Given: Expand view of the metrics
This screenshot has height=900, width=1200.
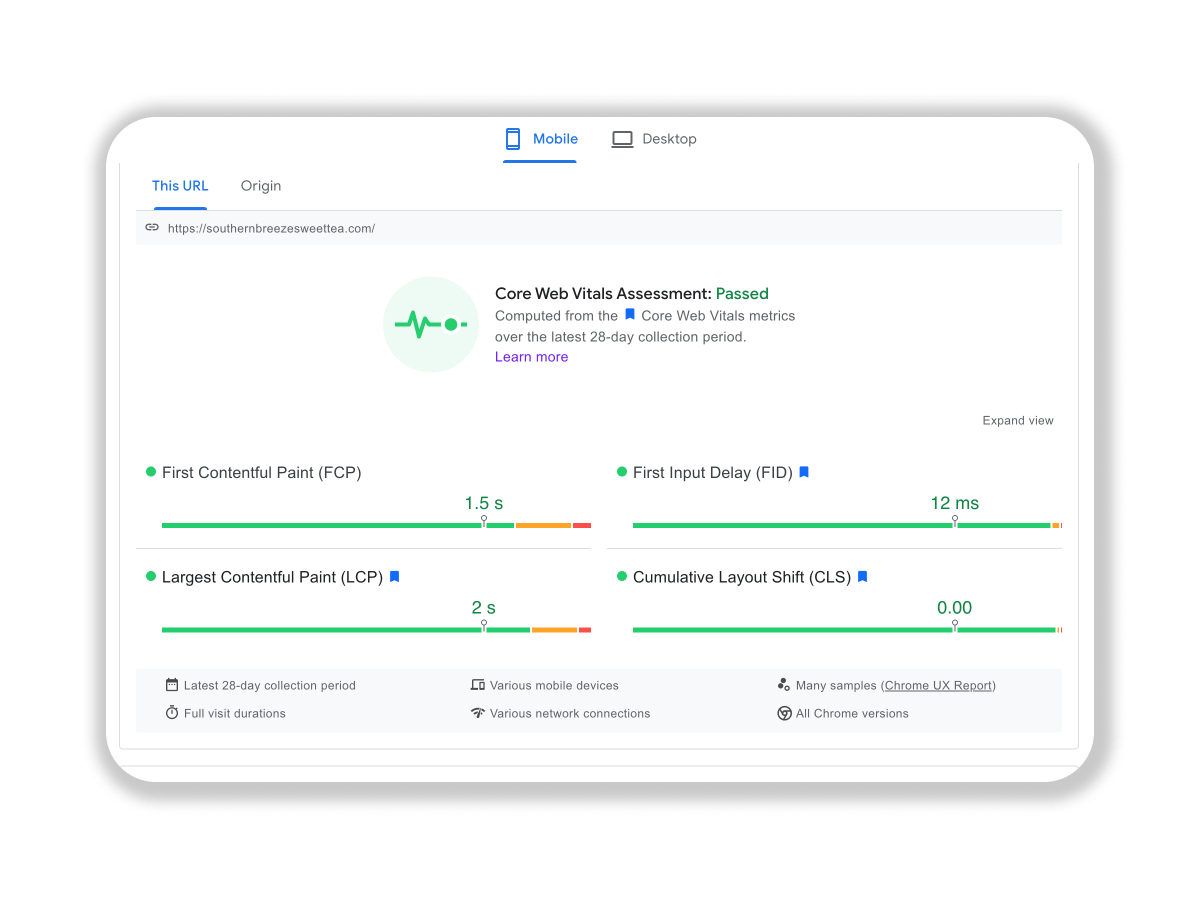Looking at the screenshot, I should (x=1017, y=420).
